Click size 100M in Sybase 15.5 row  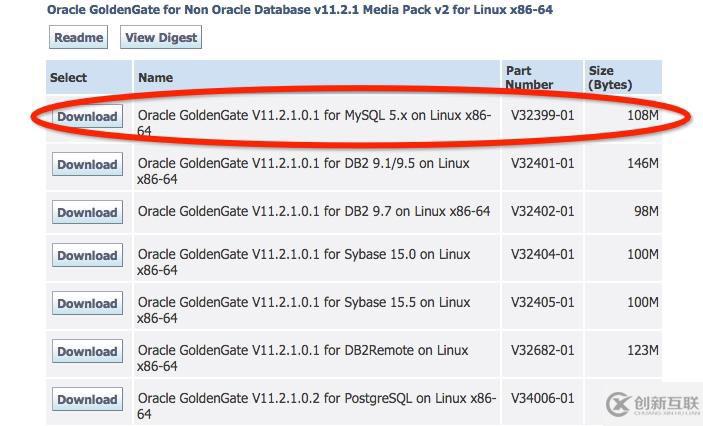pos(643,302)
